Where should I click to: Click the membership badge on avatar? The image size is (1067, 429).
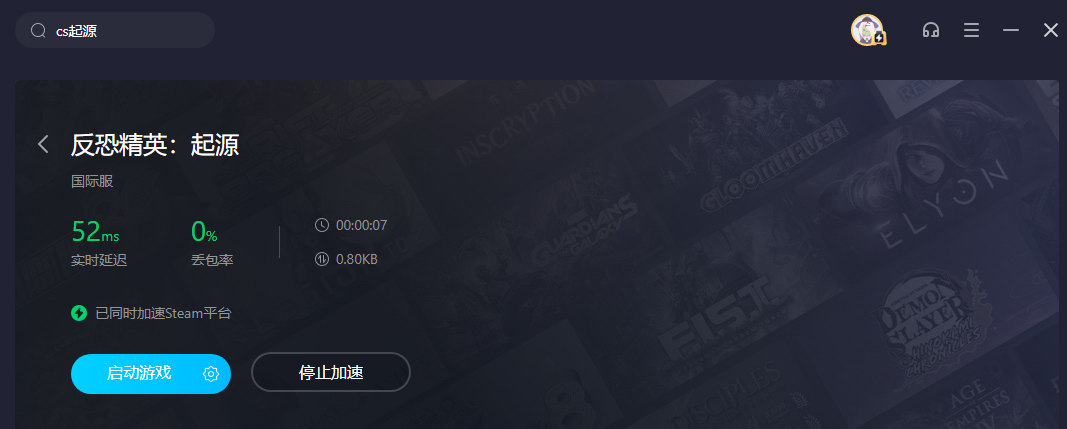879,38
